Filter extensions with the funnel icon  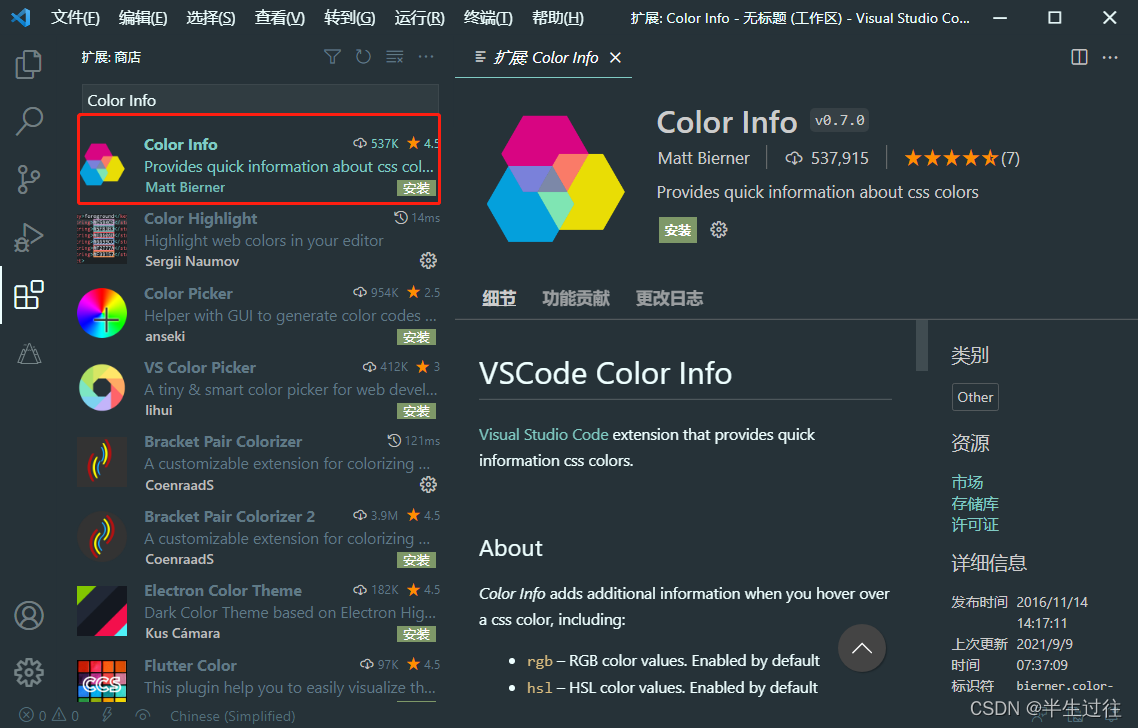click(x=332, y=57)
